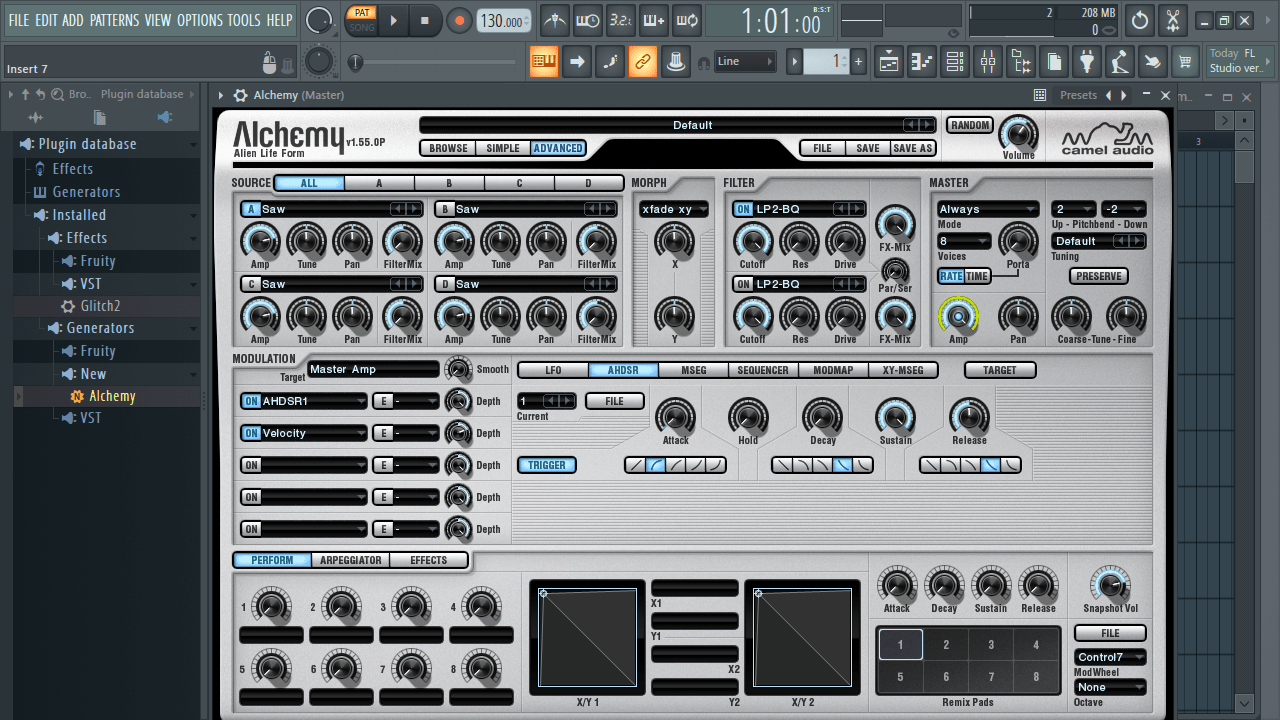Click the Glitch2 plugin item
1280x720 pixels.
(x=100, y=306)
